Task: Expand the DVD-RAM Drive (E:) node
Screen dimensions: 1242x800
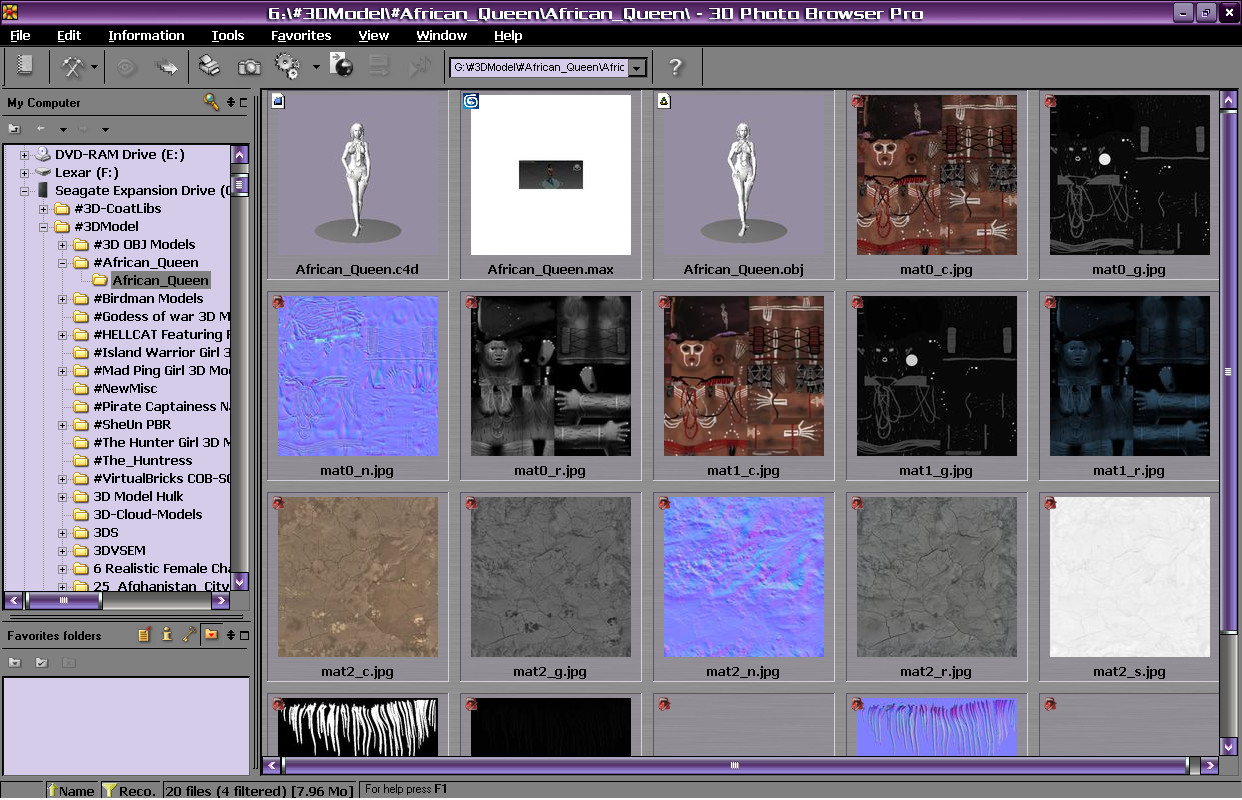Action: [25, 155]
